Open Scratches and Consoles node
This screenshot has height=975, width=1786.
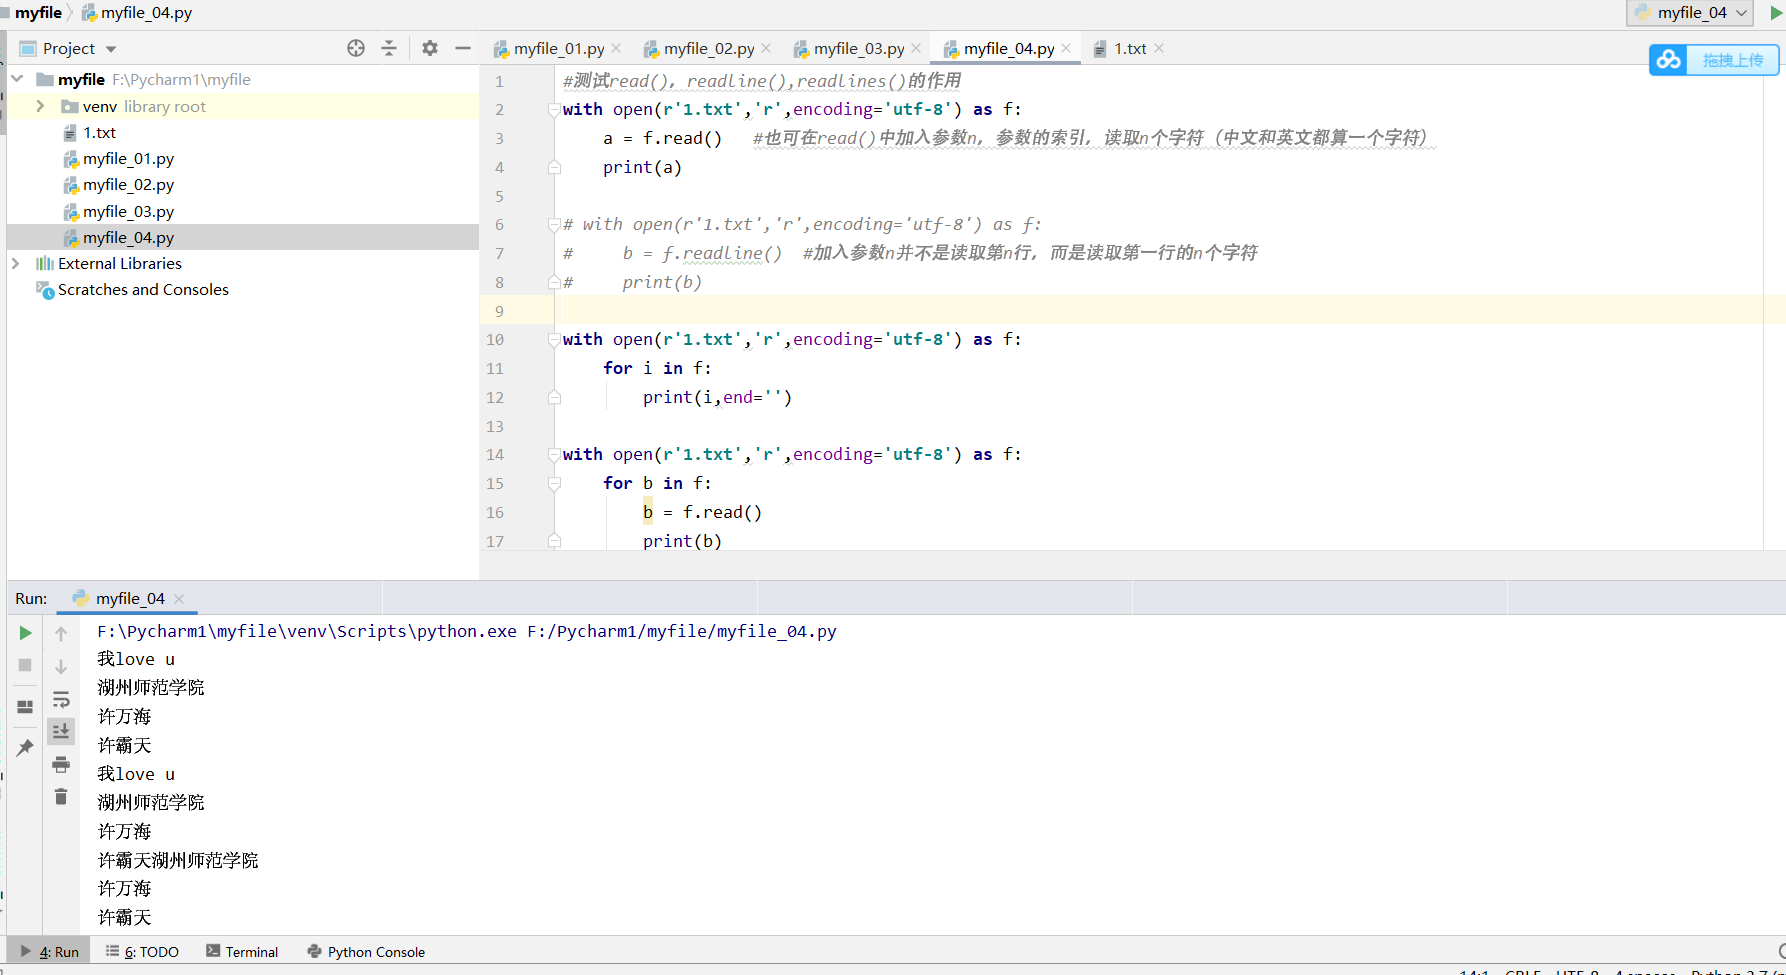[x=143, y=289]
